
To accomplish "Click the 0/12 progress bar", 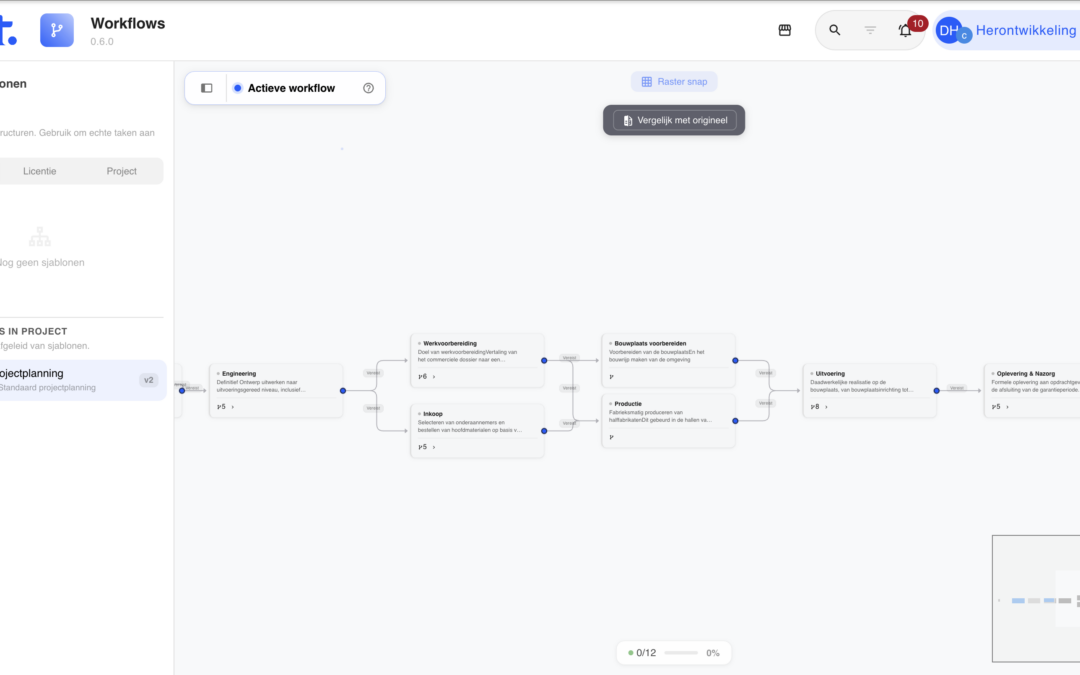I will tap(681, 653).
